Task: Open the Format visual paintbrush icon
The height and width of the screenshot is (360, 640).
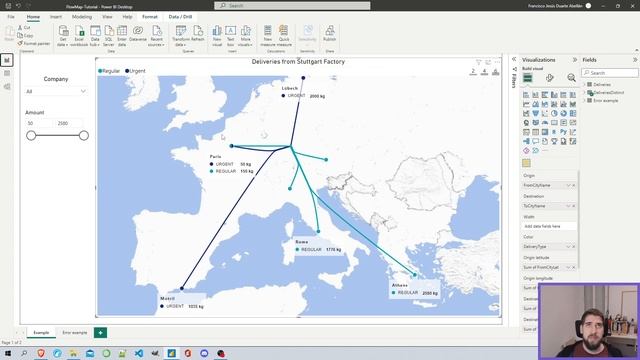Action: (x=550, y=78)
